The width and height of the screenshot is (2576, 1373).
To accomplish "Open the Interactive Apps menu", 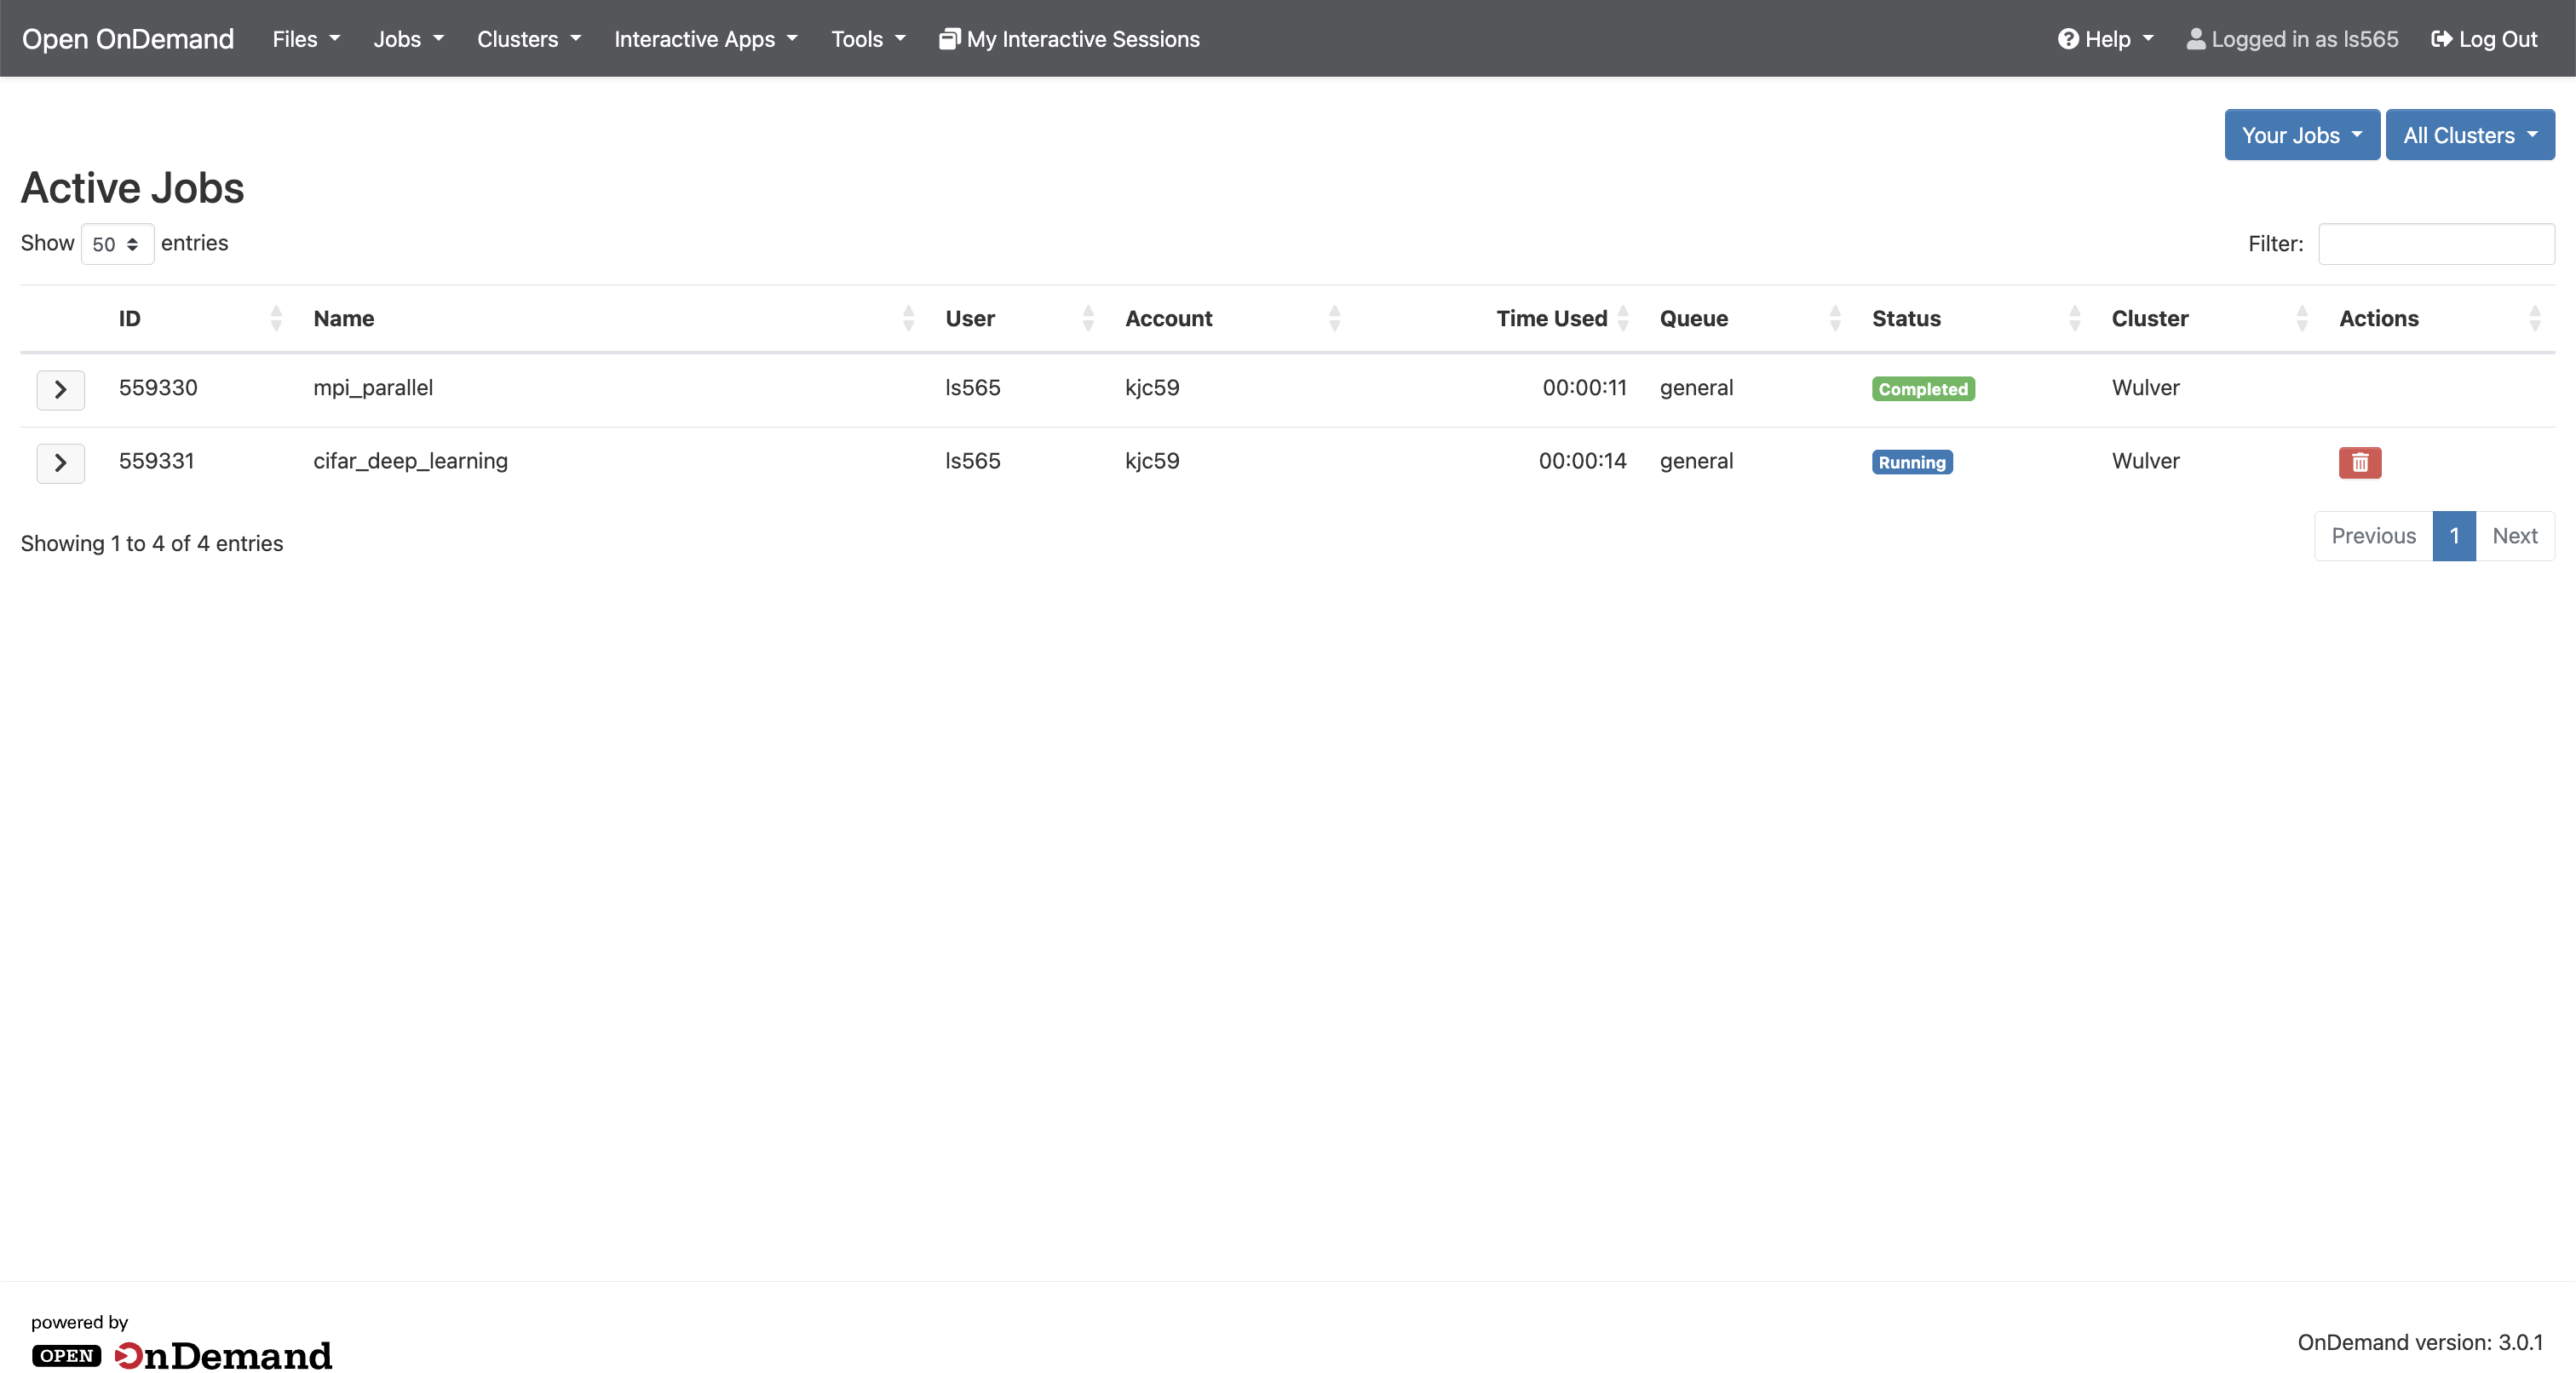I will tap(705, 39).
